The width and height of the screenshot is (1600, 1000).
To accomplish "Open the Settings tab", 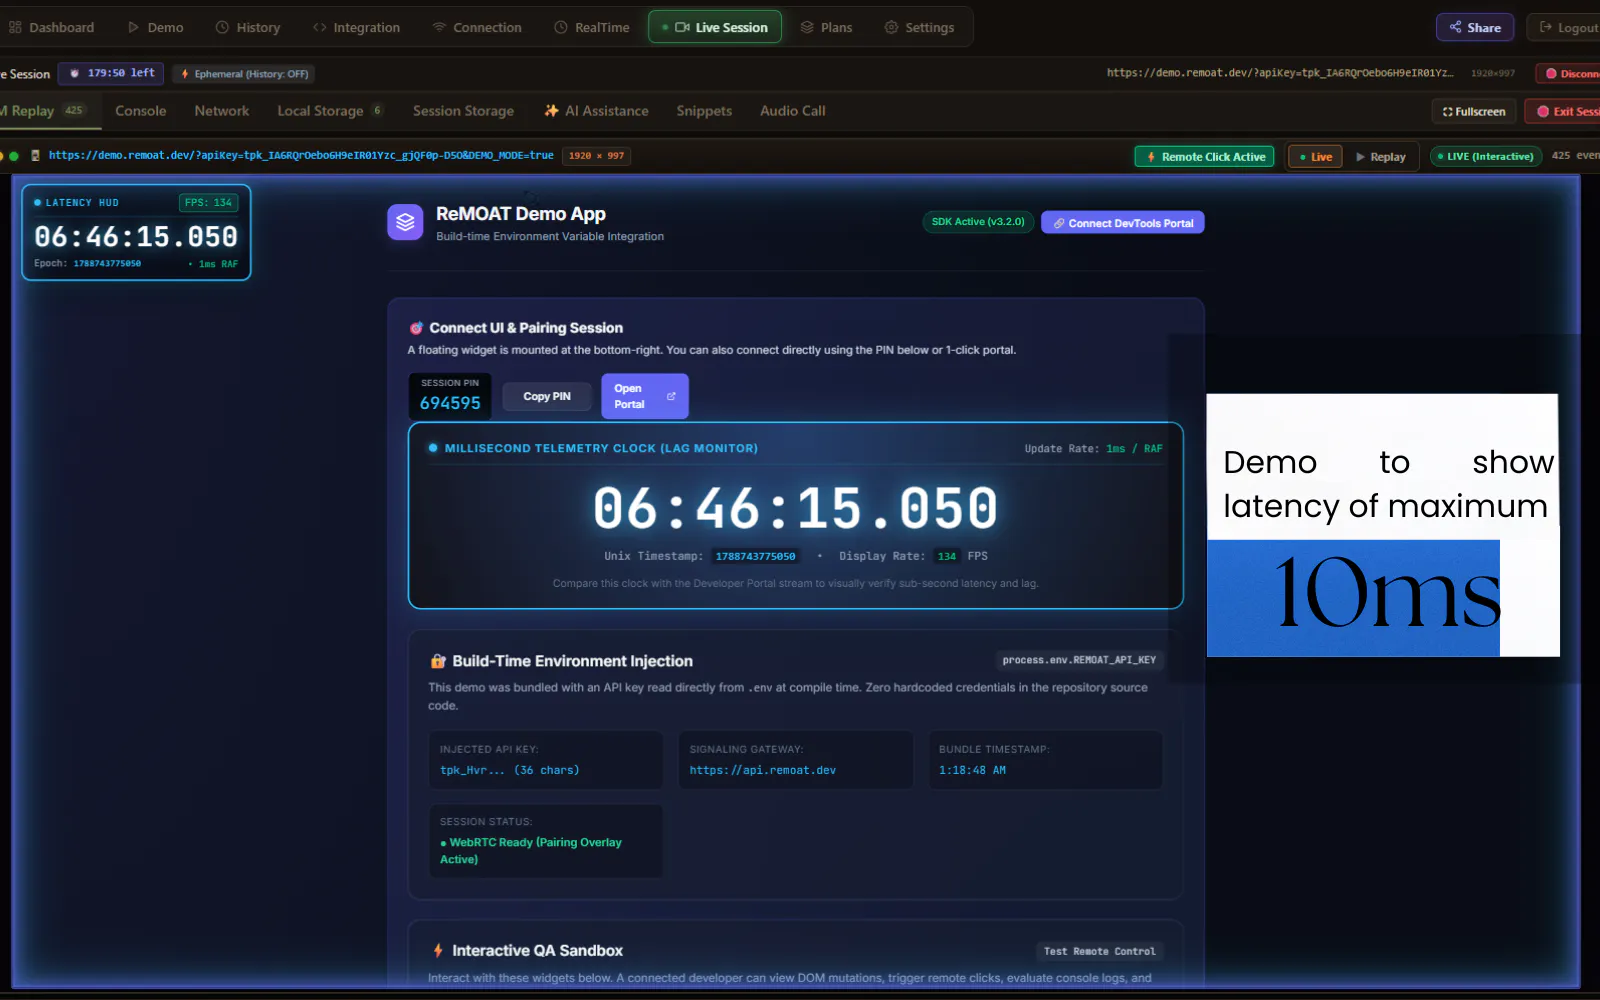I will click(919, 27).
